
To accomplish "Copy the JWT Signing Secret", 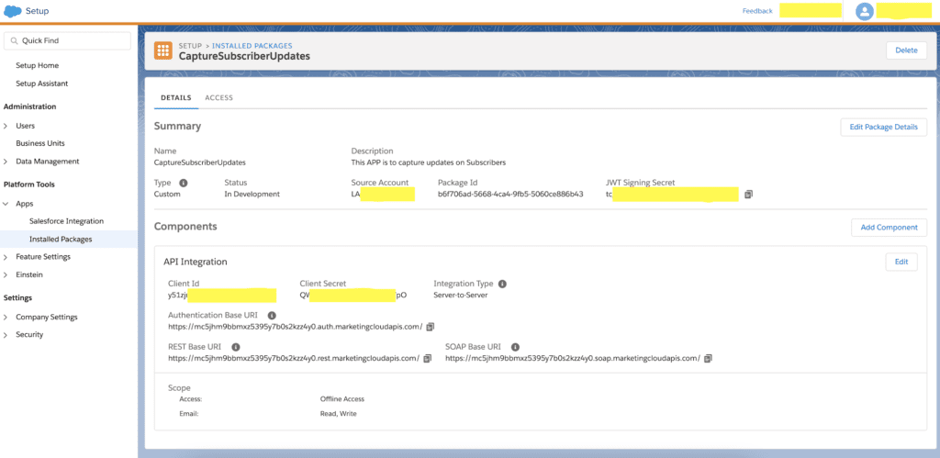I will click(x=748, y=194).
